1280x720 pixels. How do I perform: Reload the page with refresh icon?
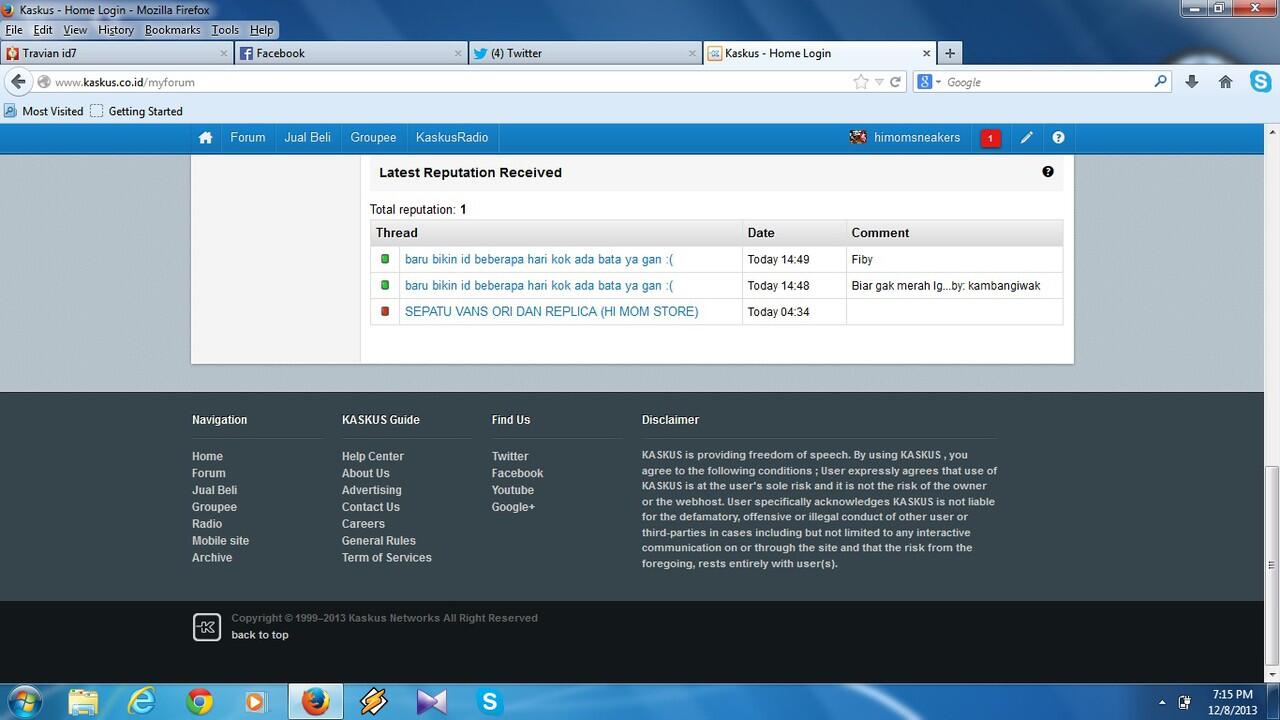pos(896,82)
